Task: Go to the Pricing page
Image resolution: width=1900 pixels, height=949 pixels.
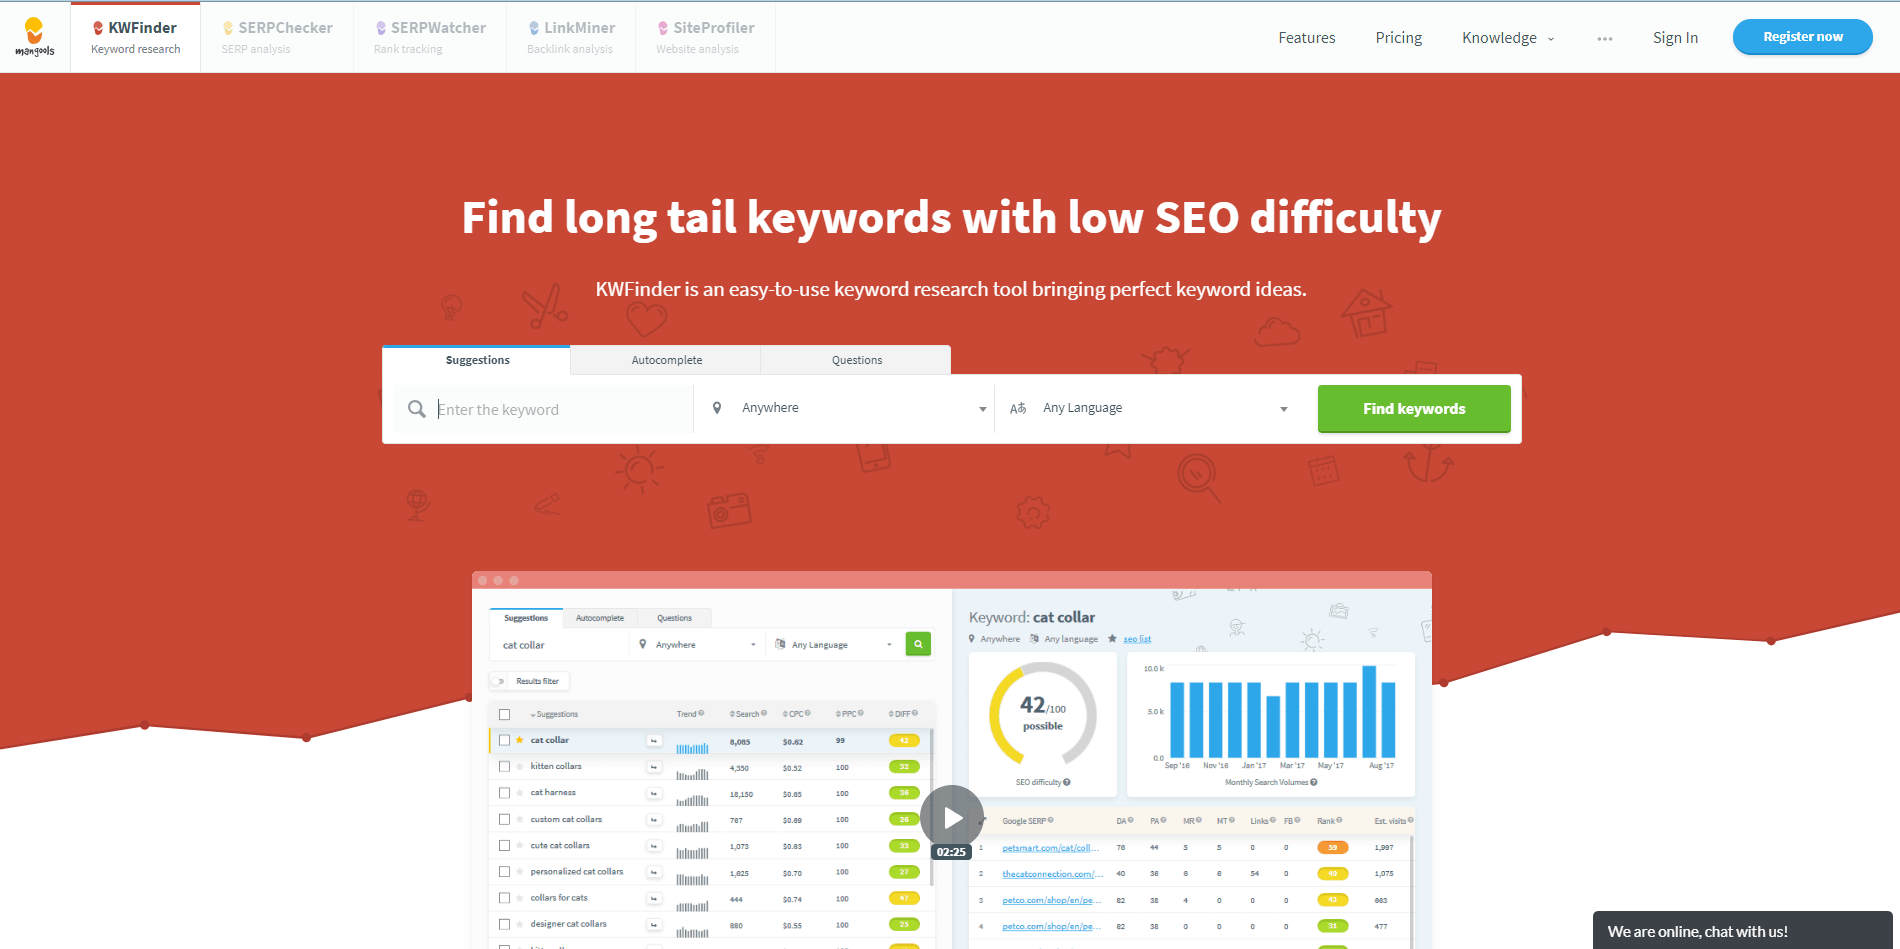Action: point(1398,38)
